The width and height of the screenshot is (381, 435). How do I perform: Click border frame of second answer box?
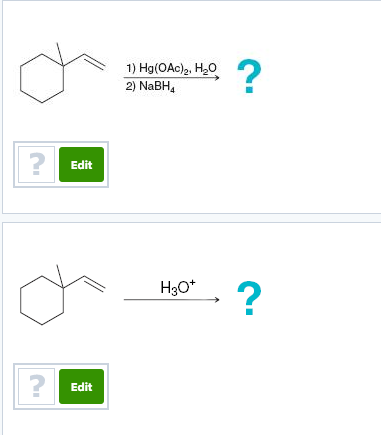pyautogui.click(x=61, y=365)
